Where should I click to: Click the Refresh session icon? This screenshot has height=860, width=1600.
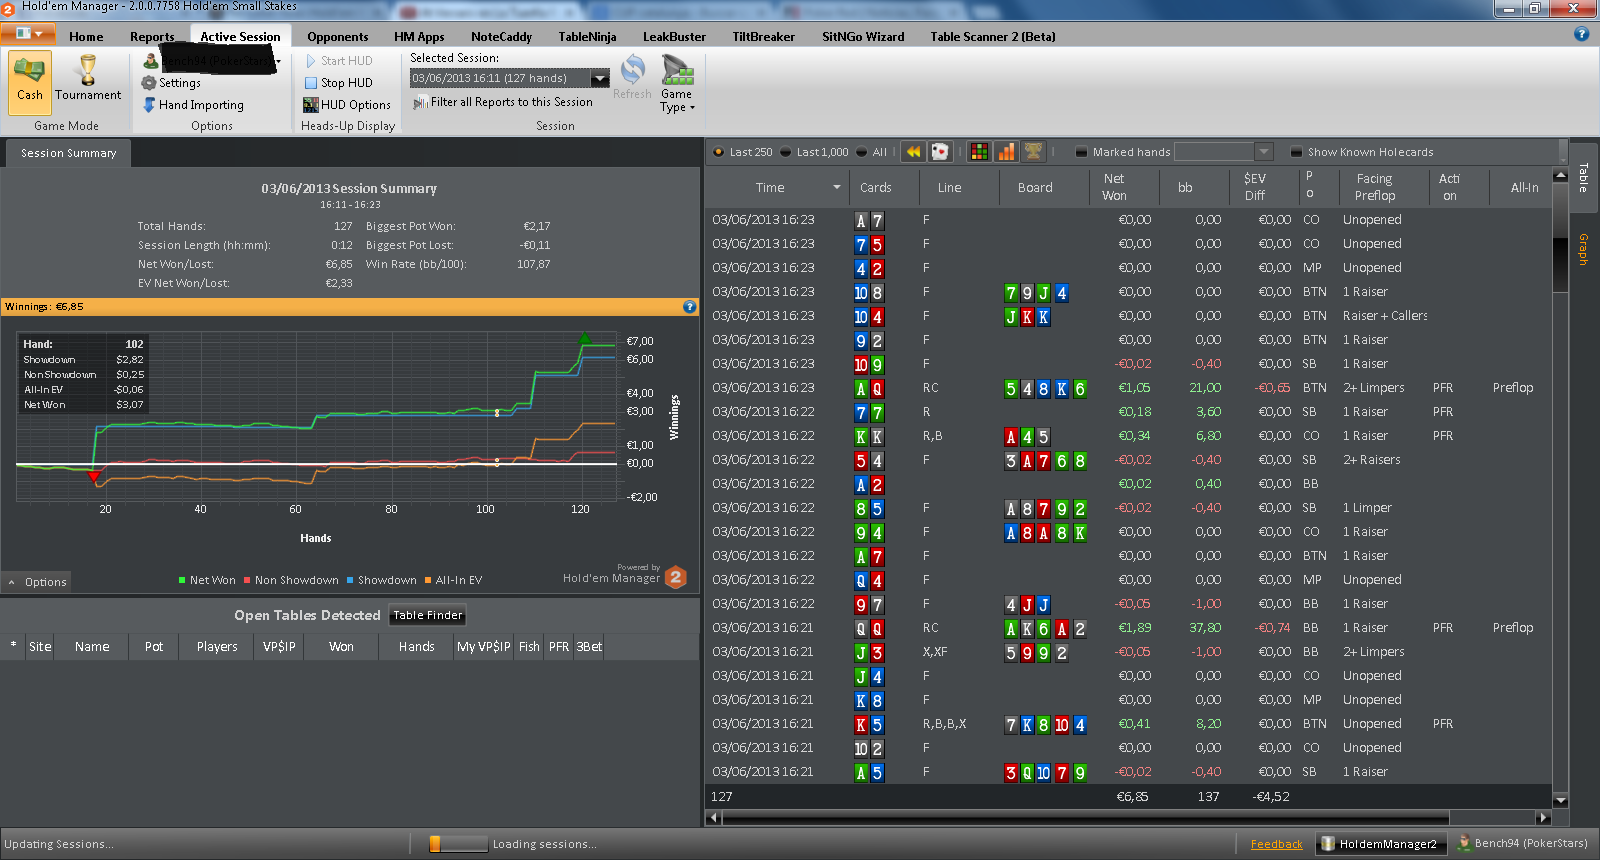[632, 77]
